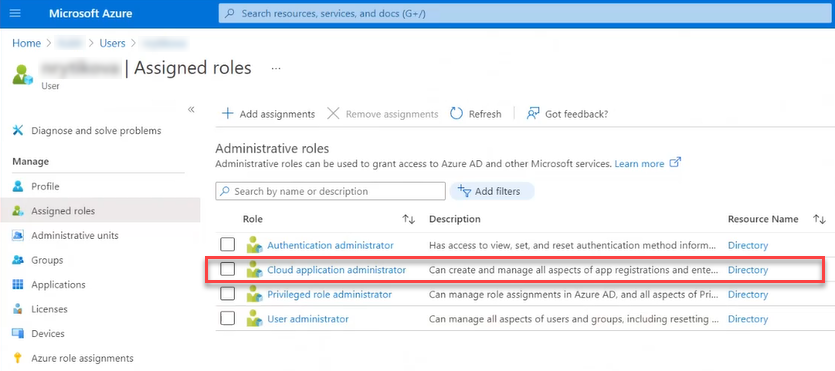Open the ellipsis more options next to title

coord(276,69)
